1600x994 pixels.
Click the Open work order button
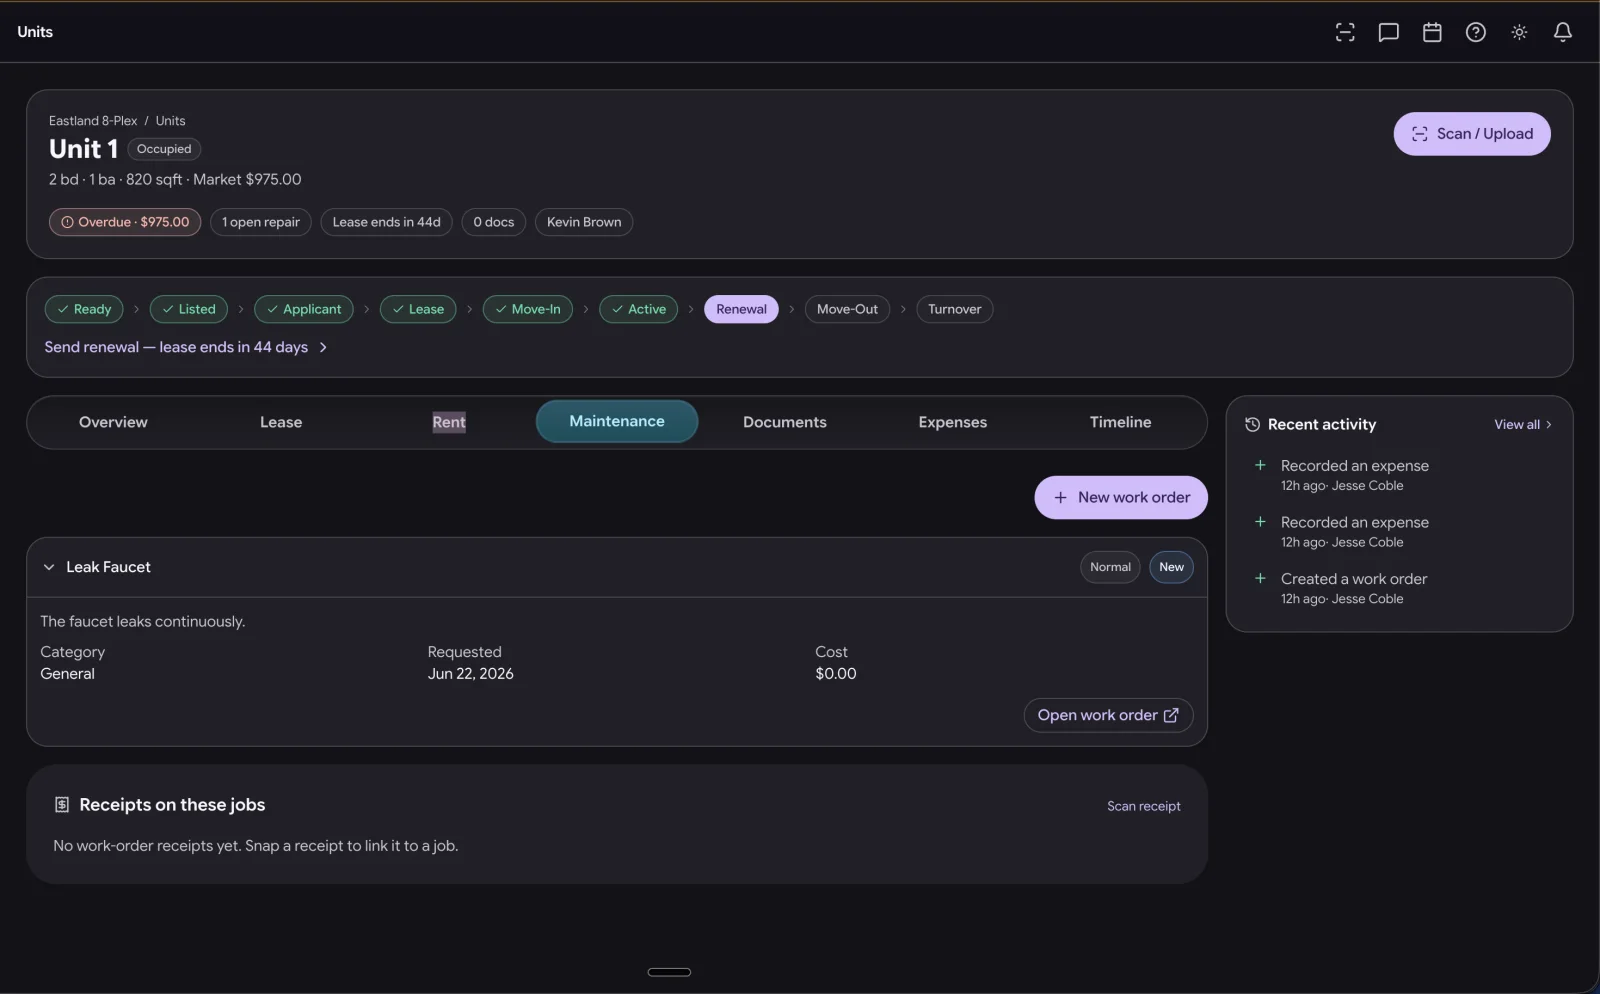pos(1108,715)
